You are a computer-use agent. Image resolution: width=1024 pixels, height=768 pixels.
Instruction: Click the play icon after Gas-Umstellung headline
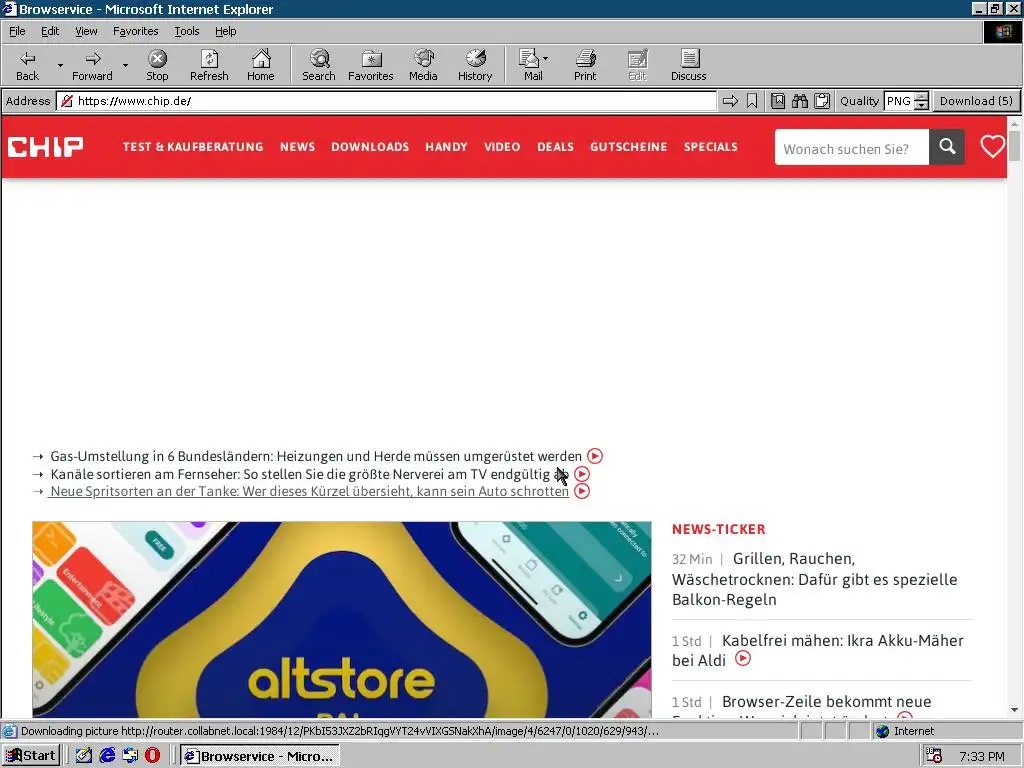tap(594, 456)
